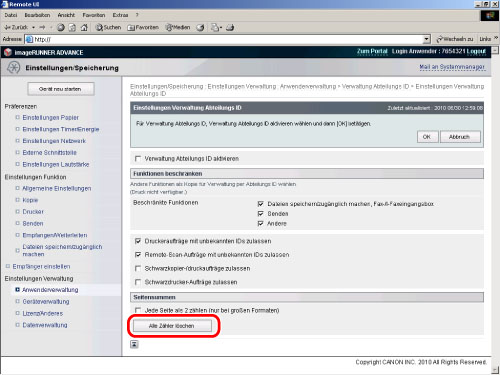Uncheck the Senden restricted function checkbox
The image size is (500, 375).
261,214
